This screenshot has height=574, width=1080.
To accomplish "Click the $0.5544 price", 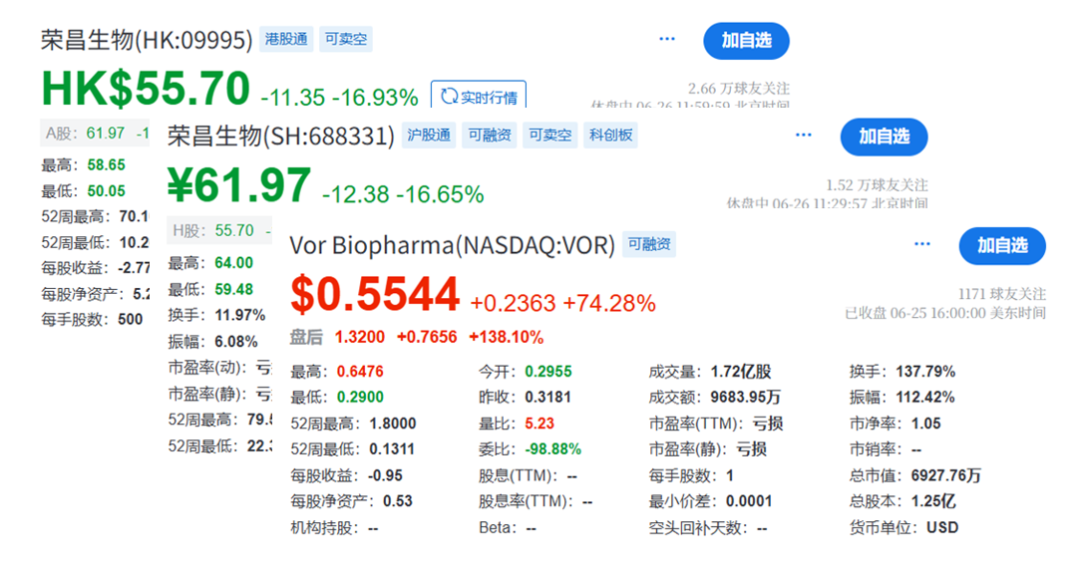I will click(375, 294).
